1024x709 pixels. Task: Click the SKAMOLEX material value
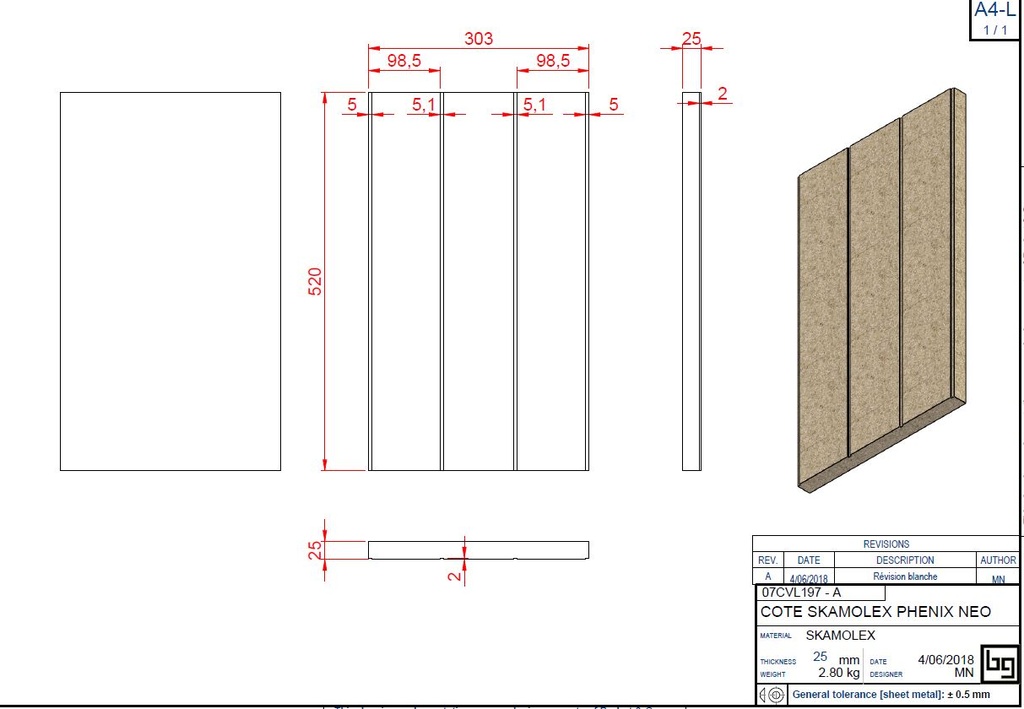tap(840, 635)
